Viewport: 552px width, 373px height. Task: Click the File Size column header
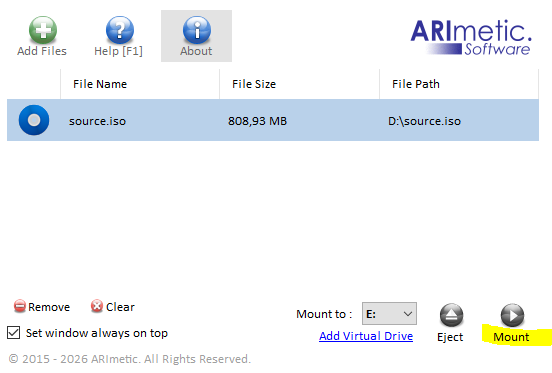300,84
